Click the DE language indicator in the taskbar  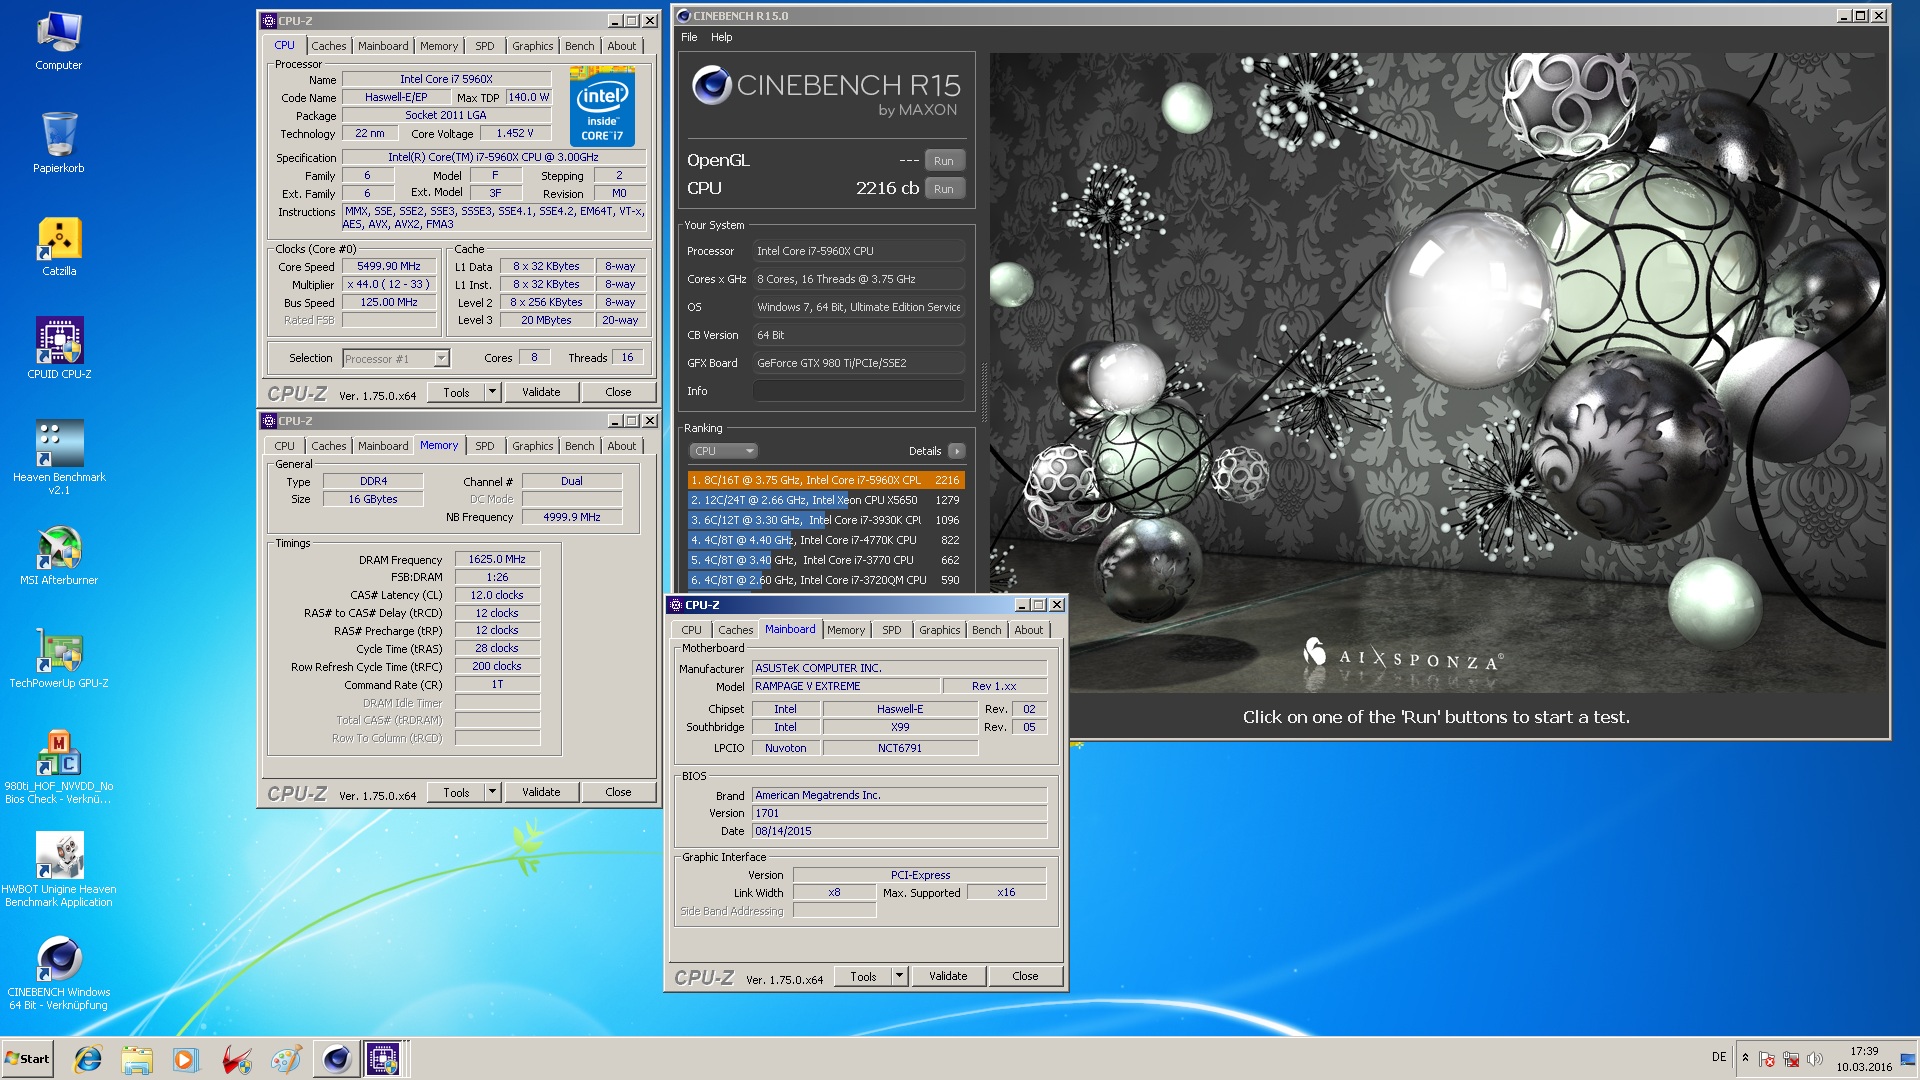(x=1719, y=1057)
